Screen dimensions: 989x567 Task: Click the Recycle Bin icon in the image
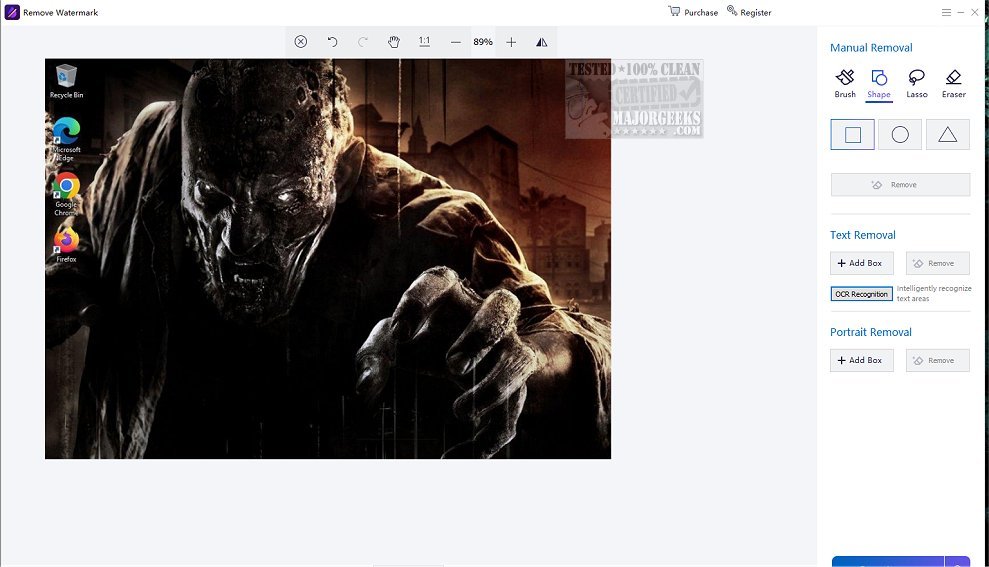(66, 81)
